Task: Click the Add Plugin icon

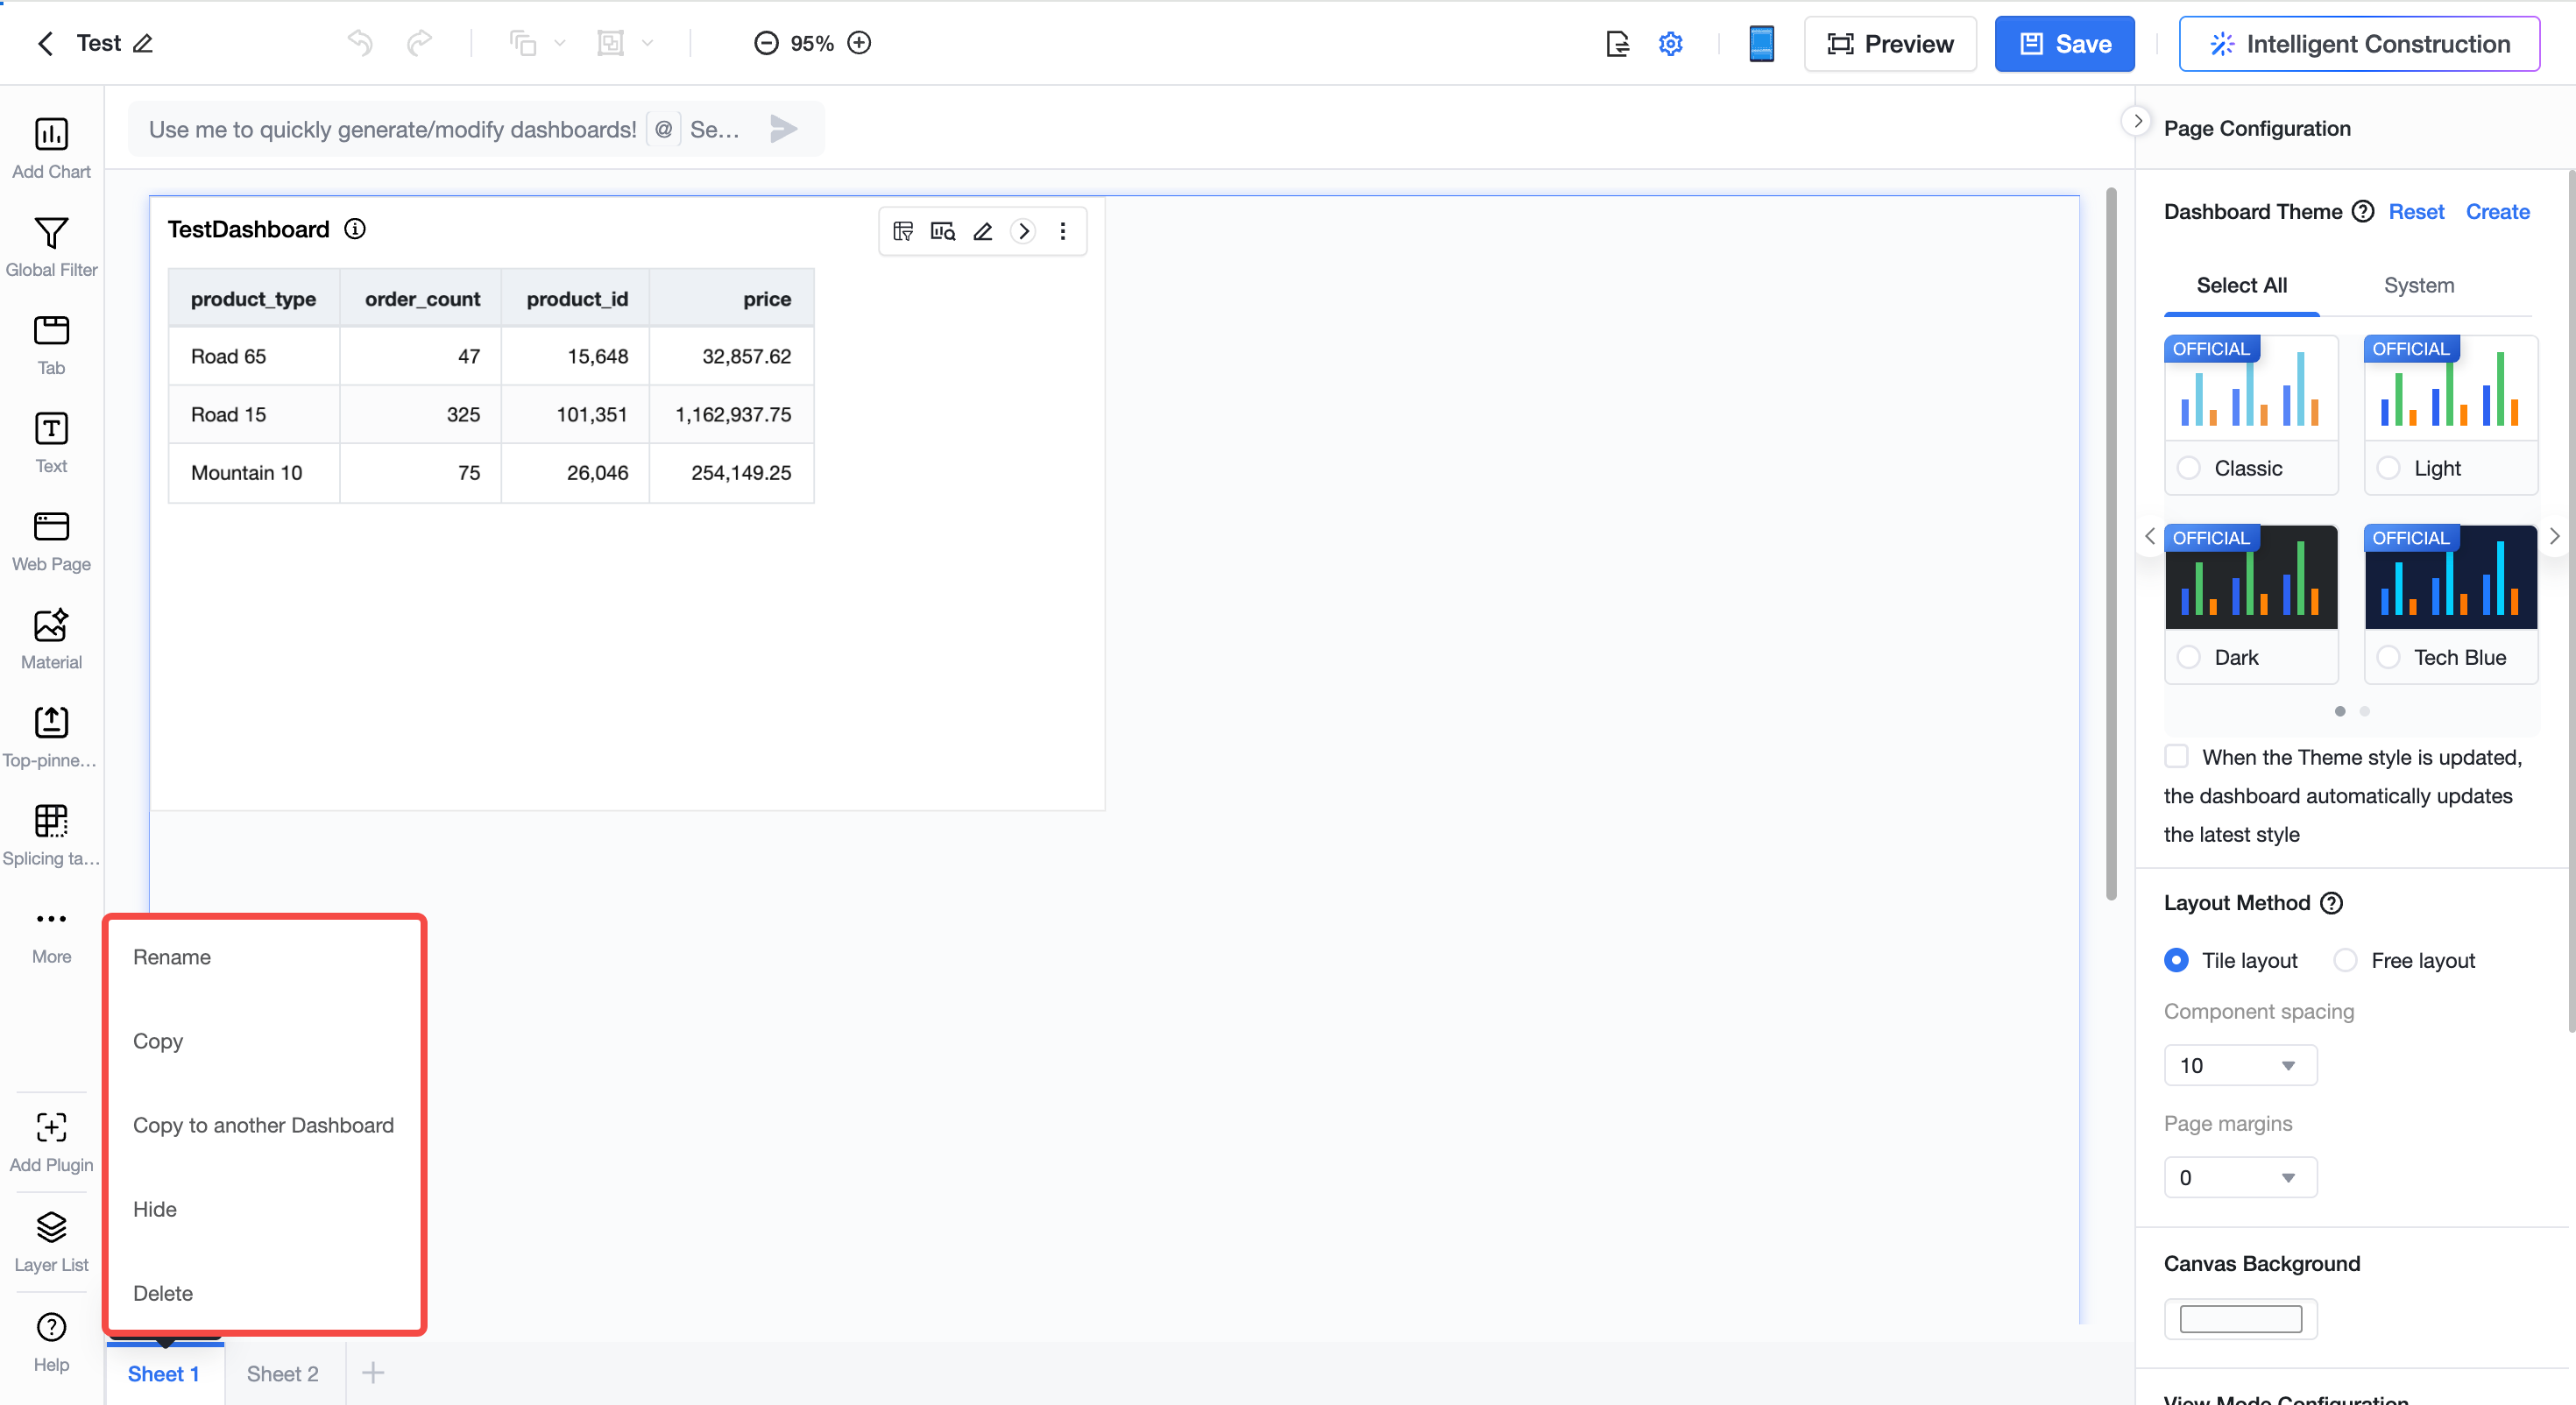Action: (x=51, y=1127)
